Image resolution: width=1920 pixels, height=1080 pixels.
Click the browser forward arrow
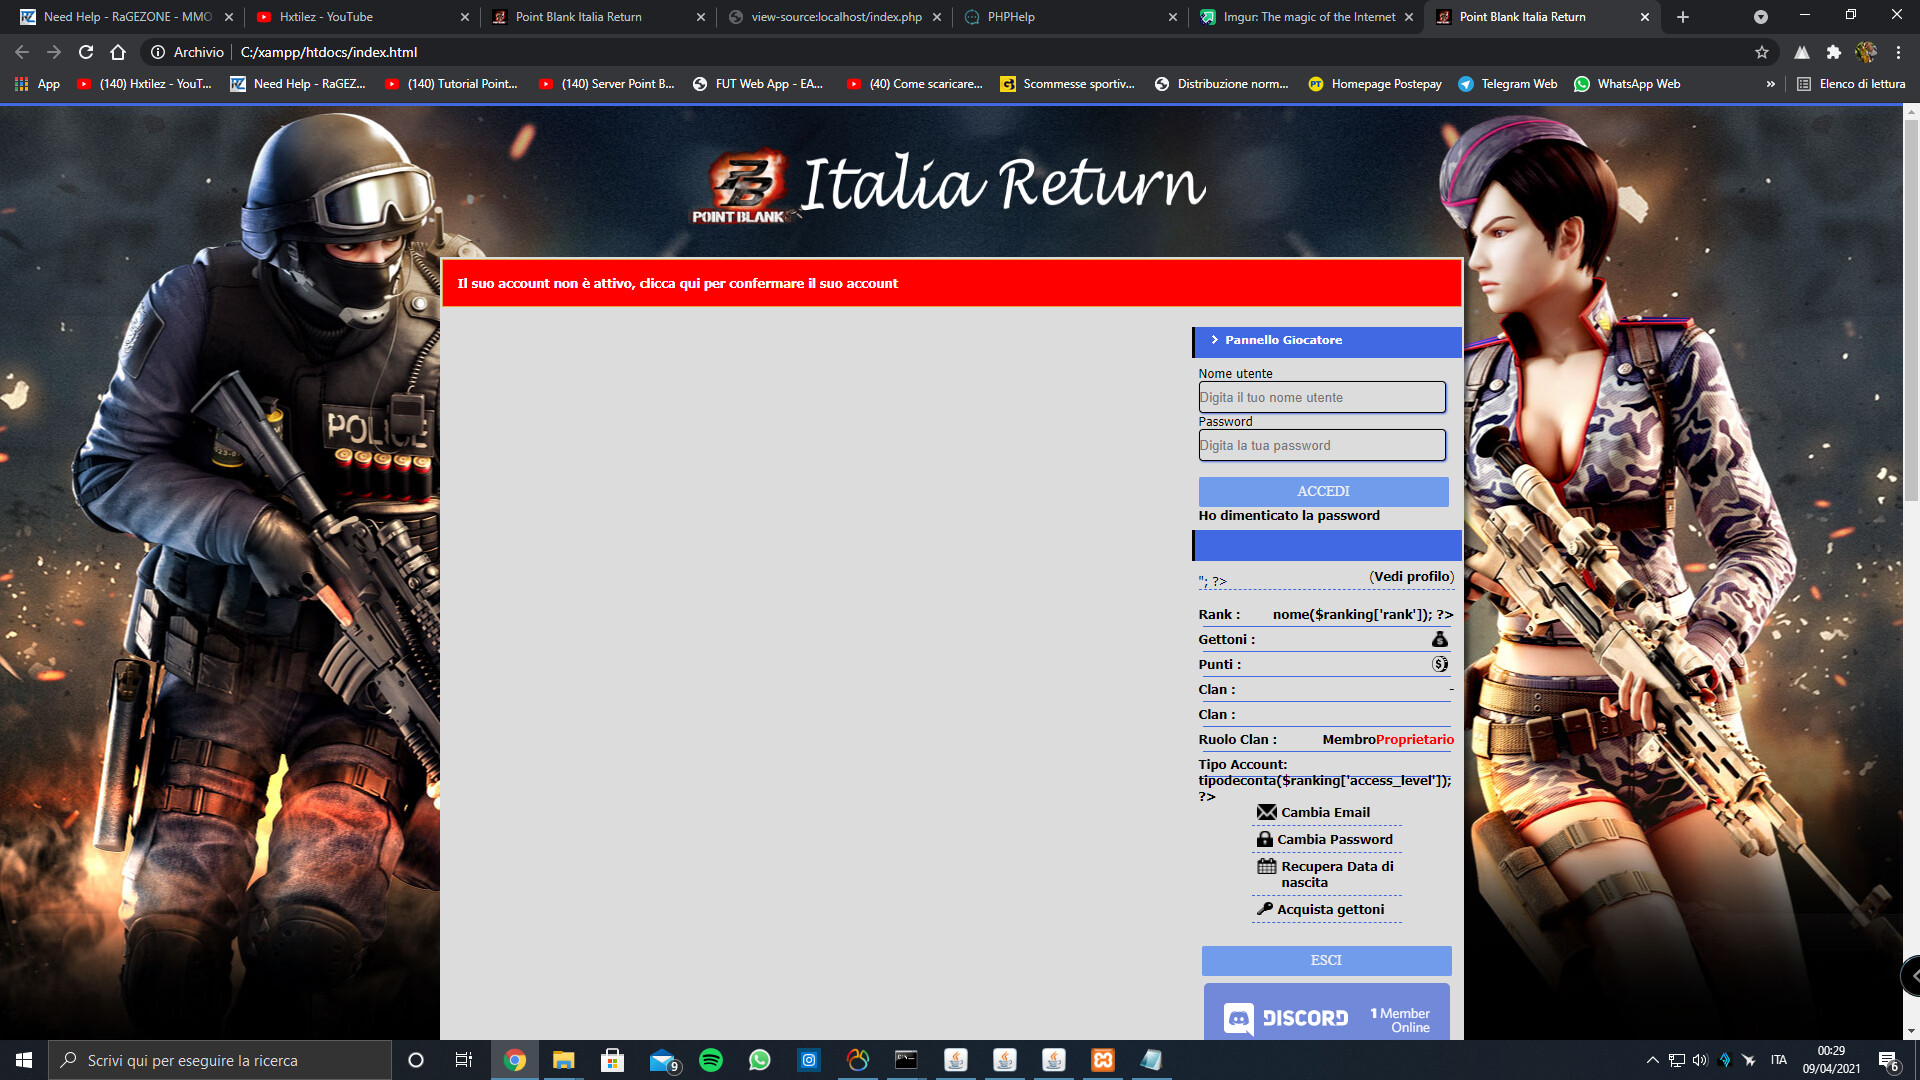[x=54, y=52]
